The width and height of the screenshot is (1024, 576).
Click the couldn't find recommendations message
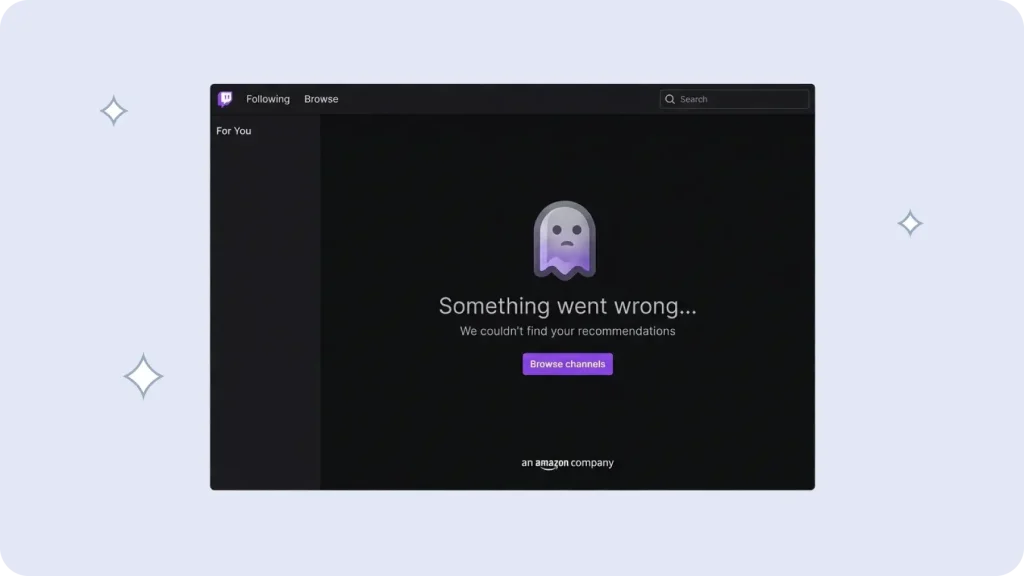tap(567, 331)
